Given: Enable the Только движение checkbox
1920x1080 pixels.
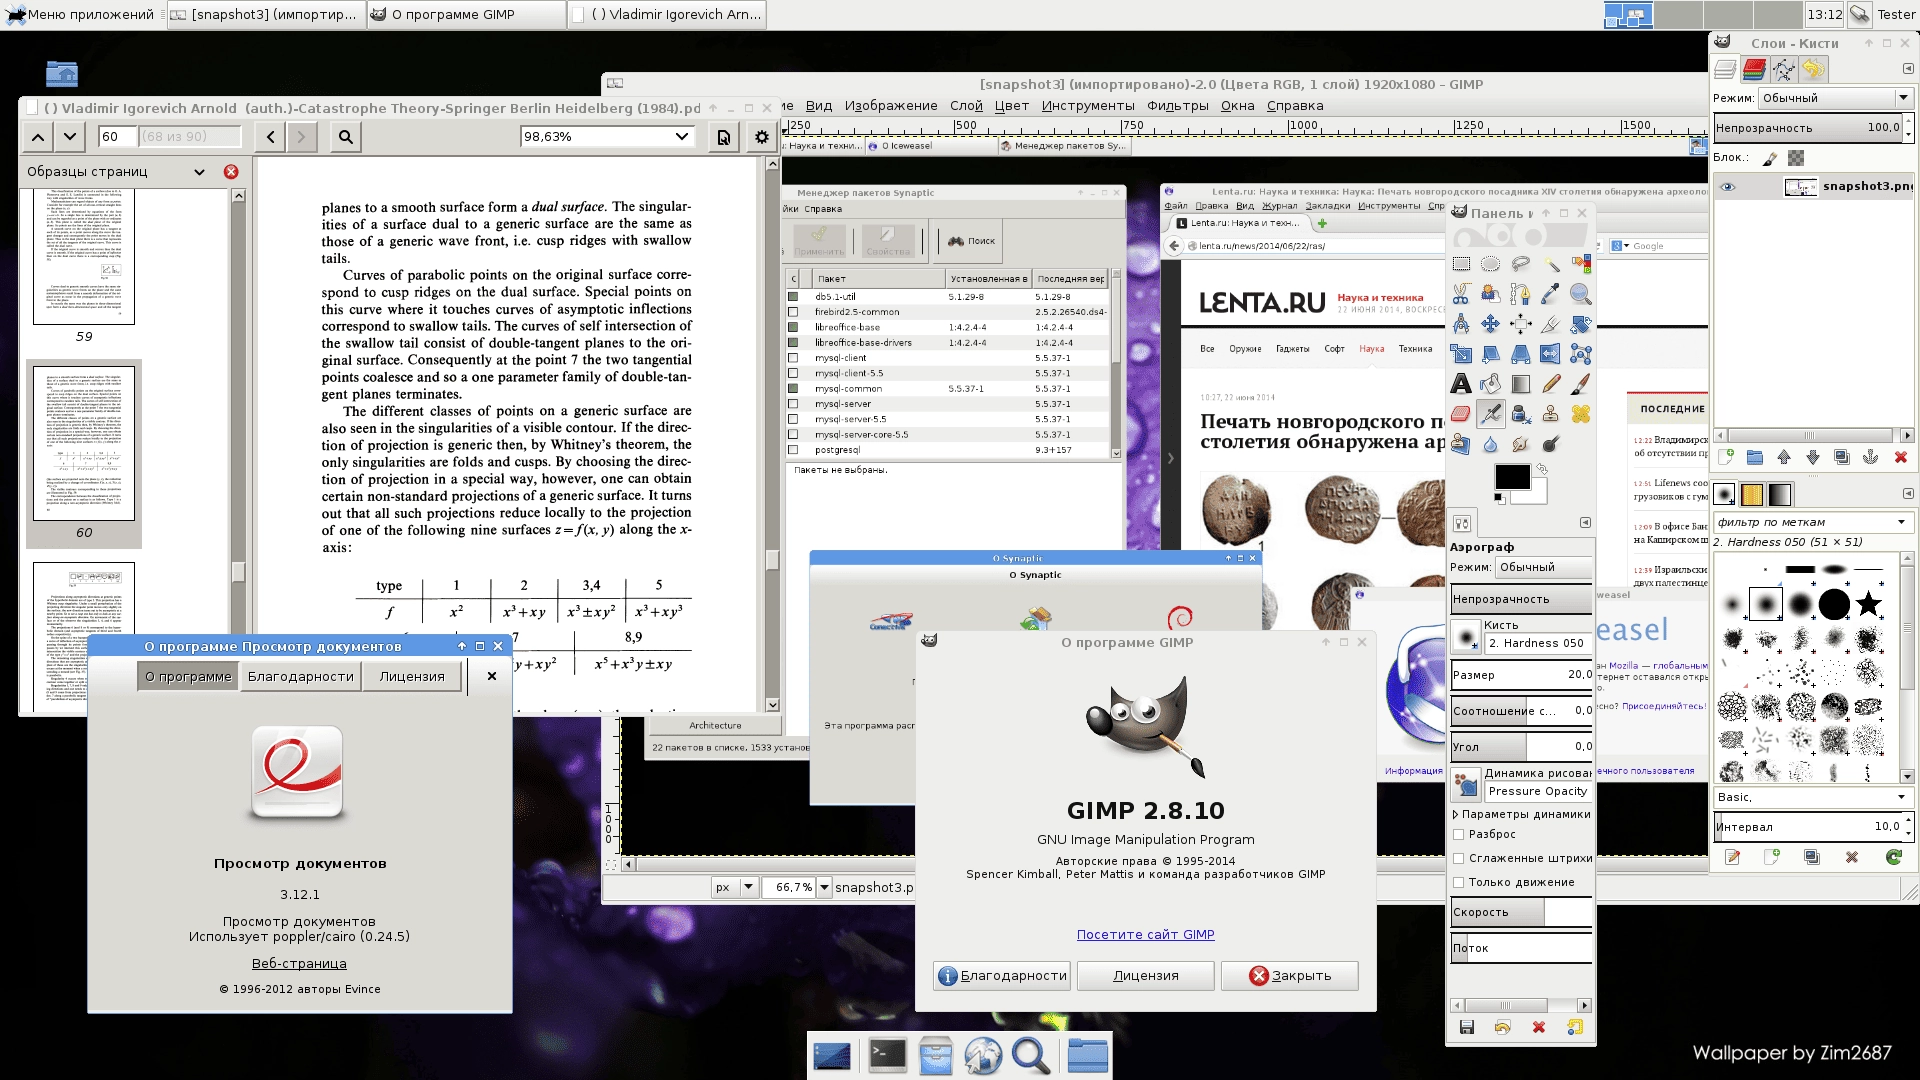Looking at the screenshot, I should [1459, 882].
